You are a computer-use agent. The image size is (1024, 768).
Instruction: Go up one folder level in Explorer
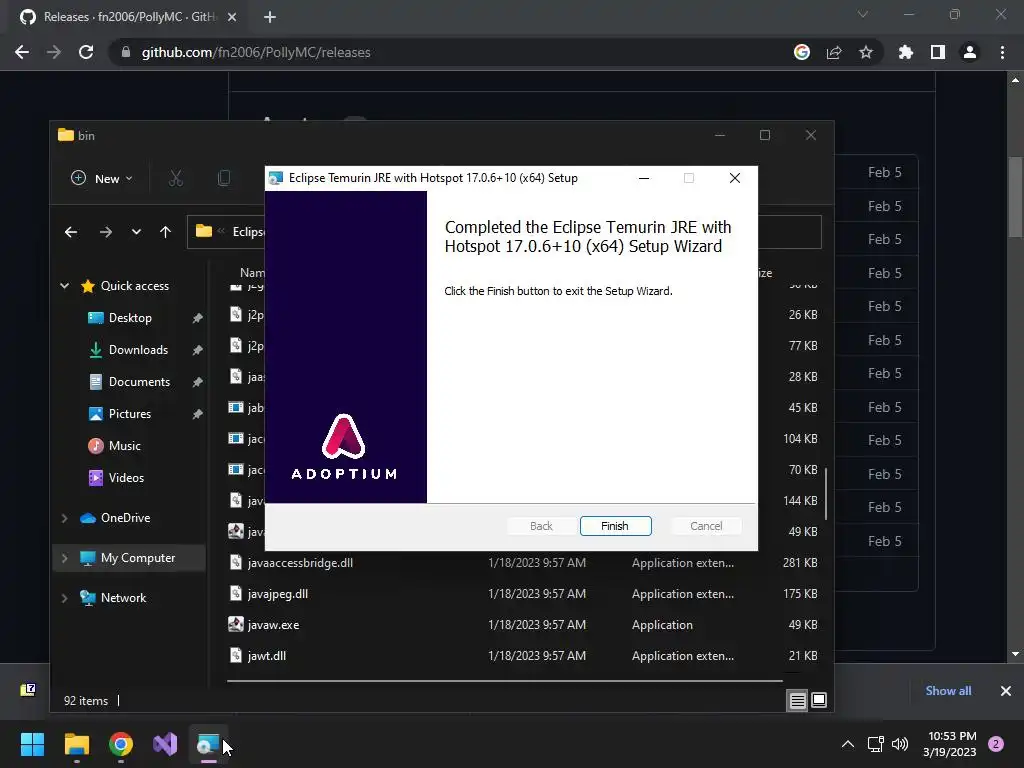165,232
